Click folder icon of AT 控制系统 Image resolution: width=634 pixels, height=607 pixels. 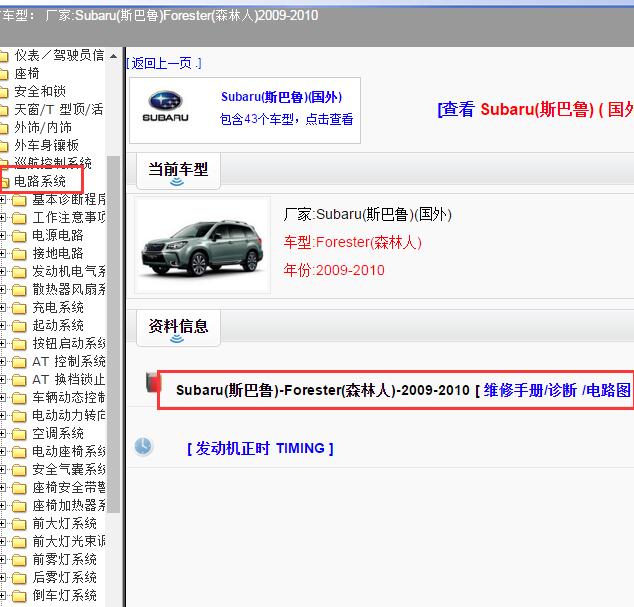point(19,362)
